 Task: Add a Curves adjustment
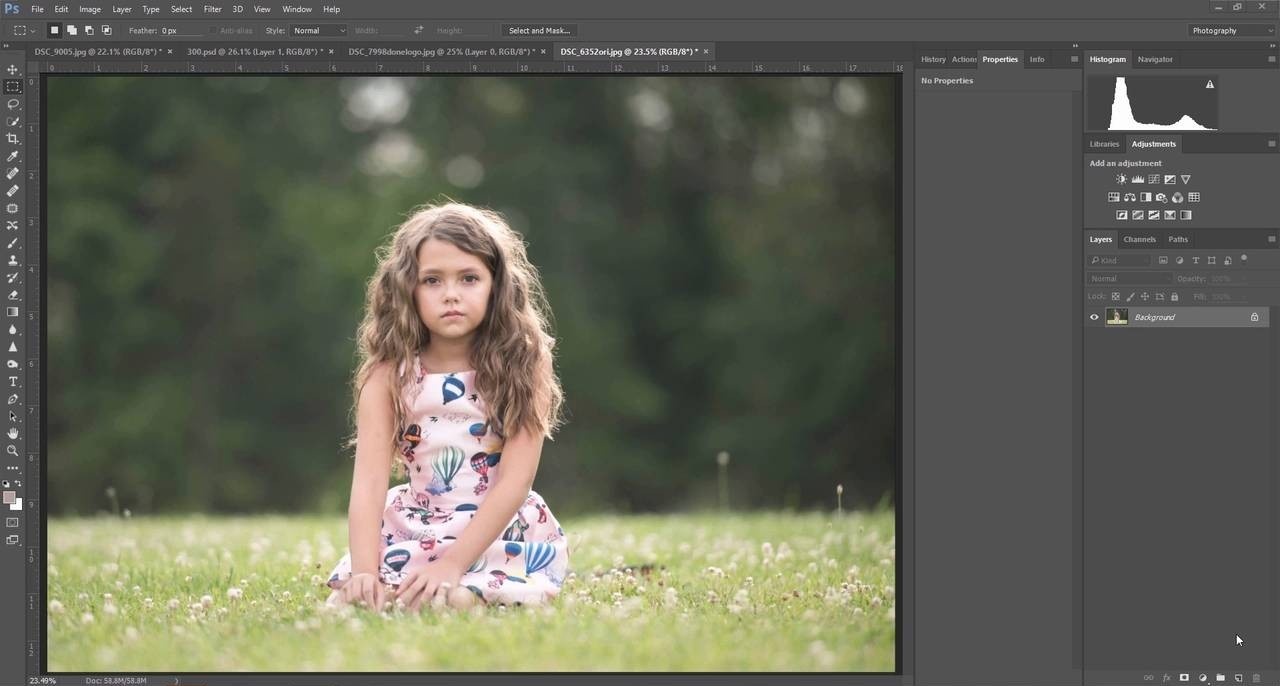click(1153, 179)
